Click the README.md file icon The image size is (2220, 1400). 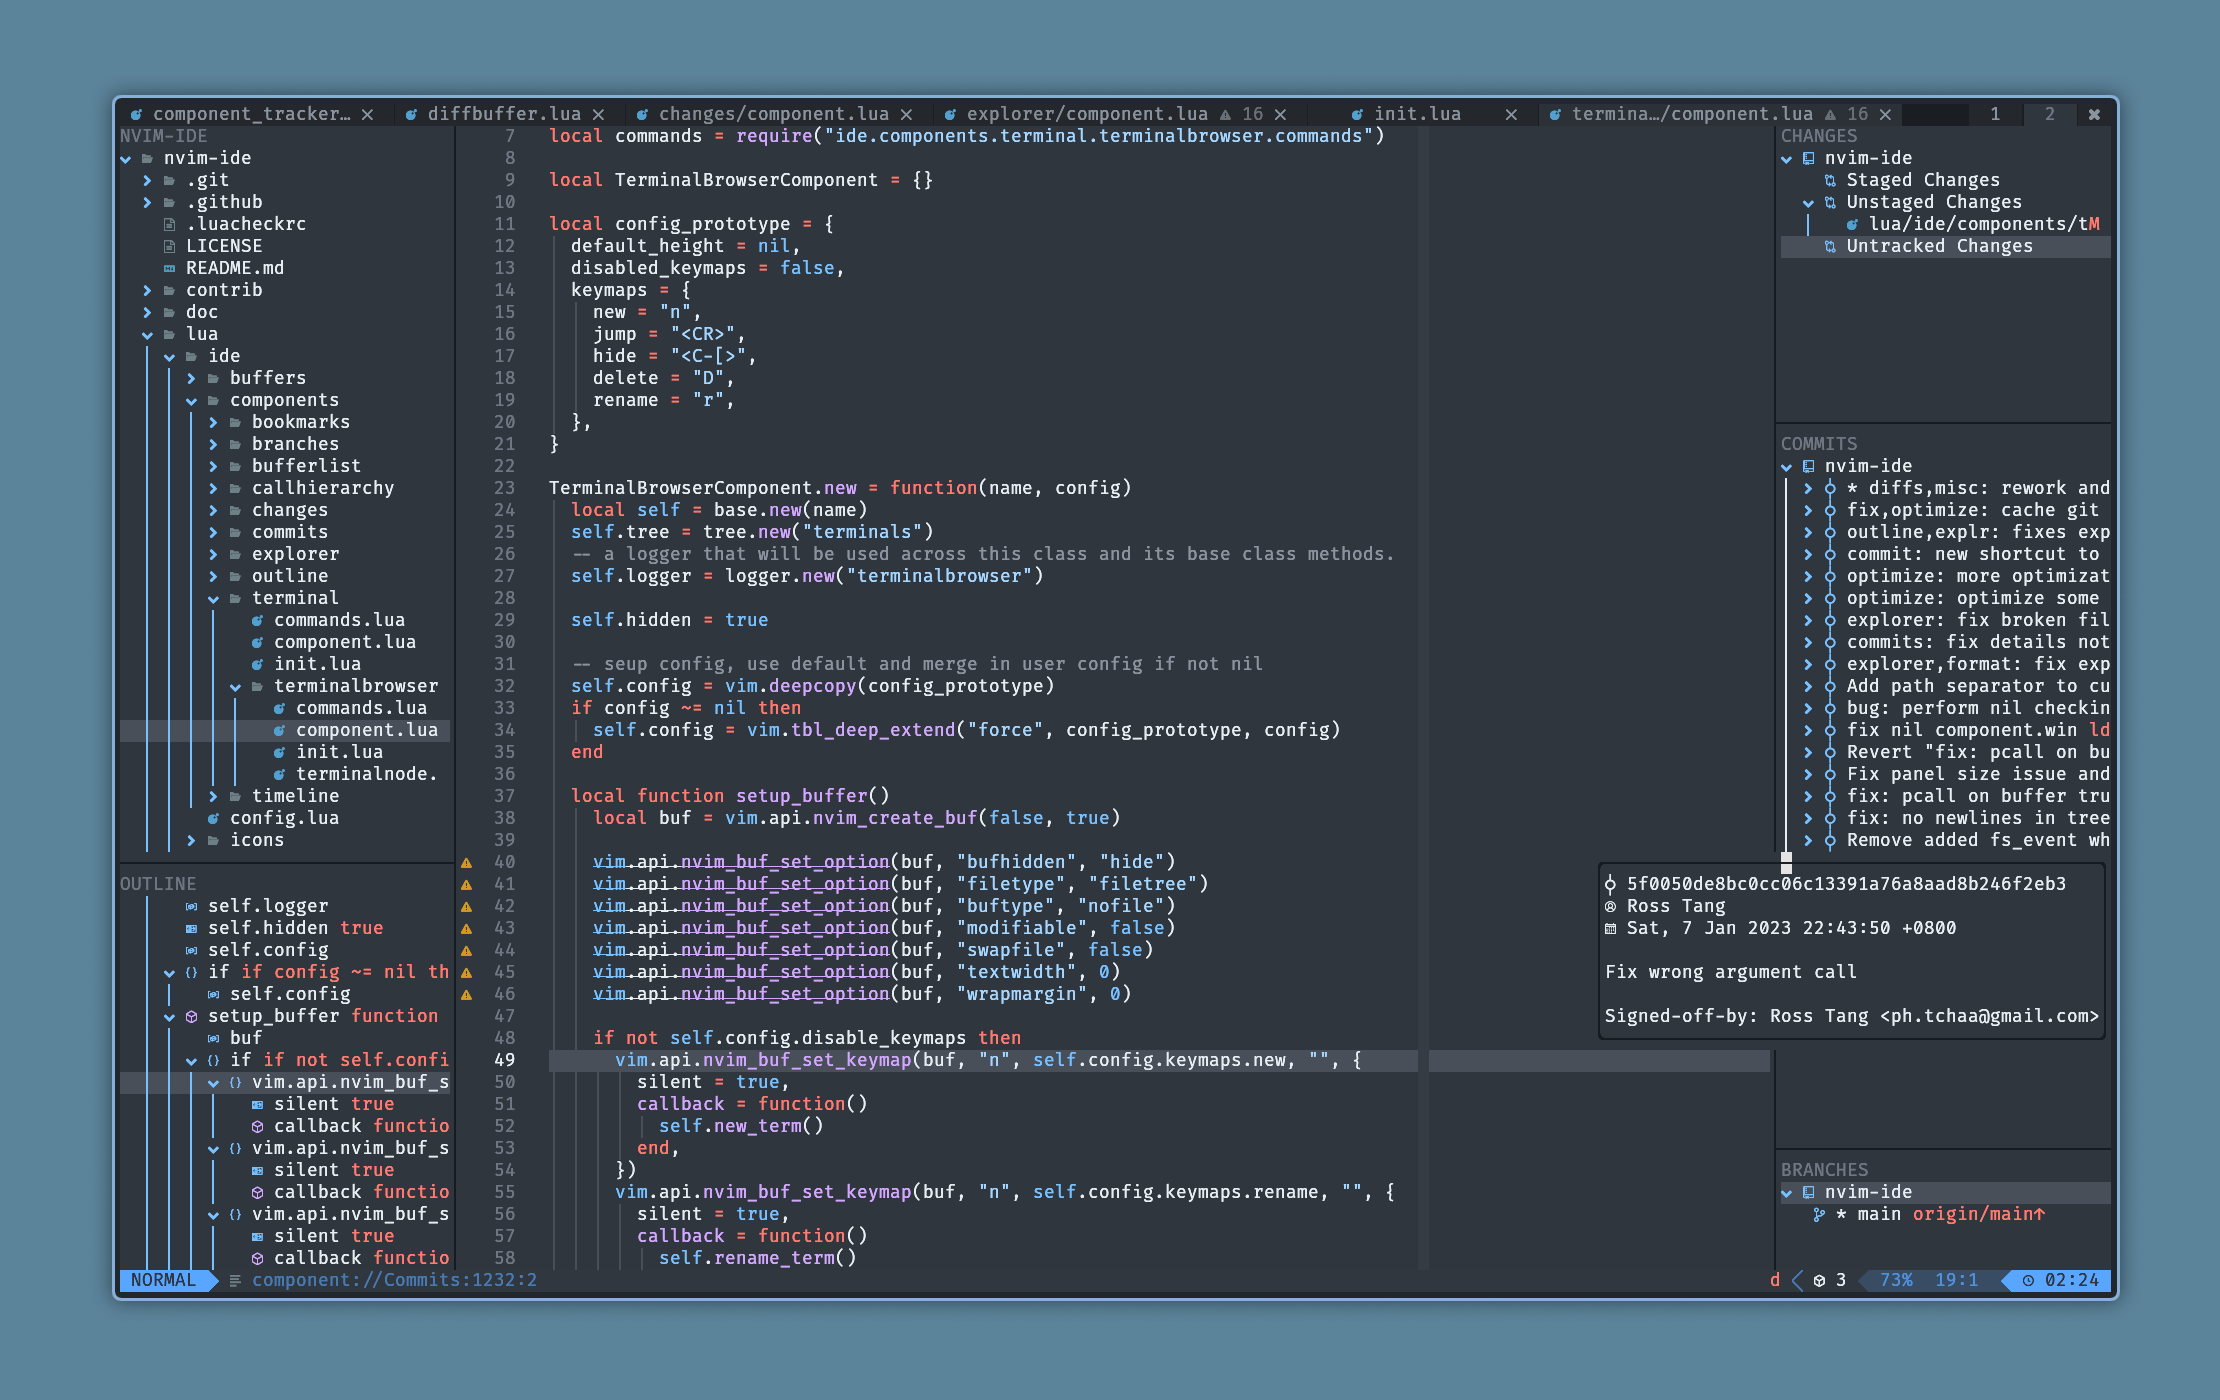pos(169,268)
